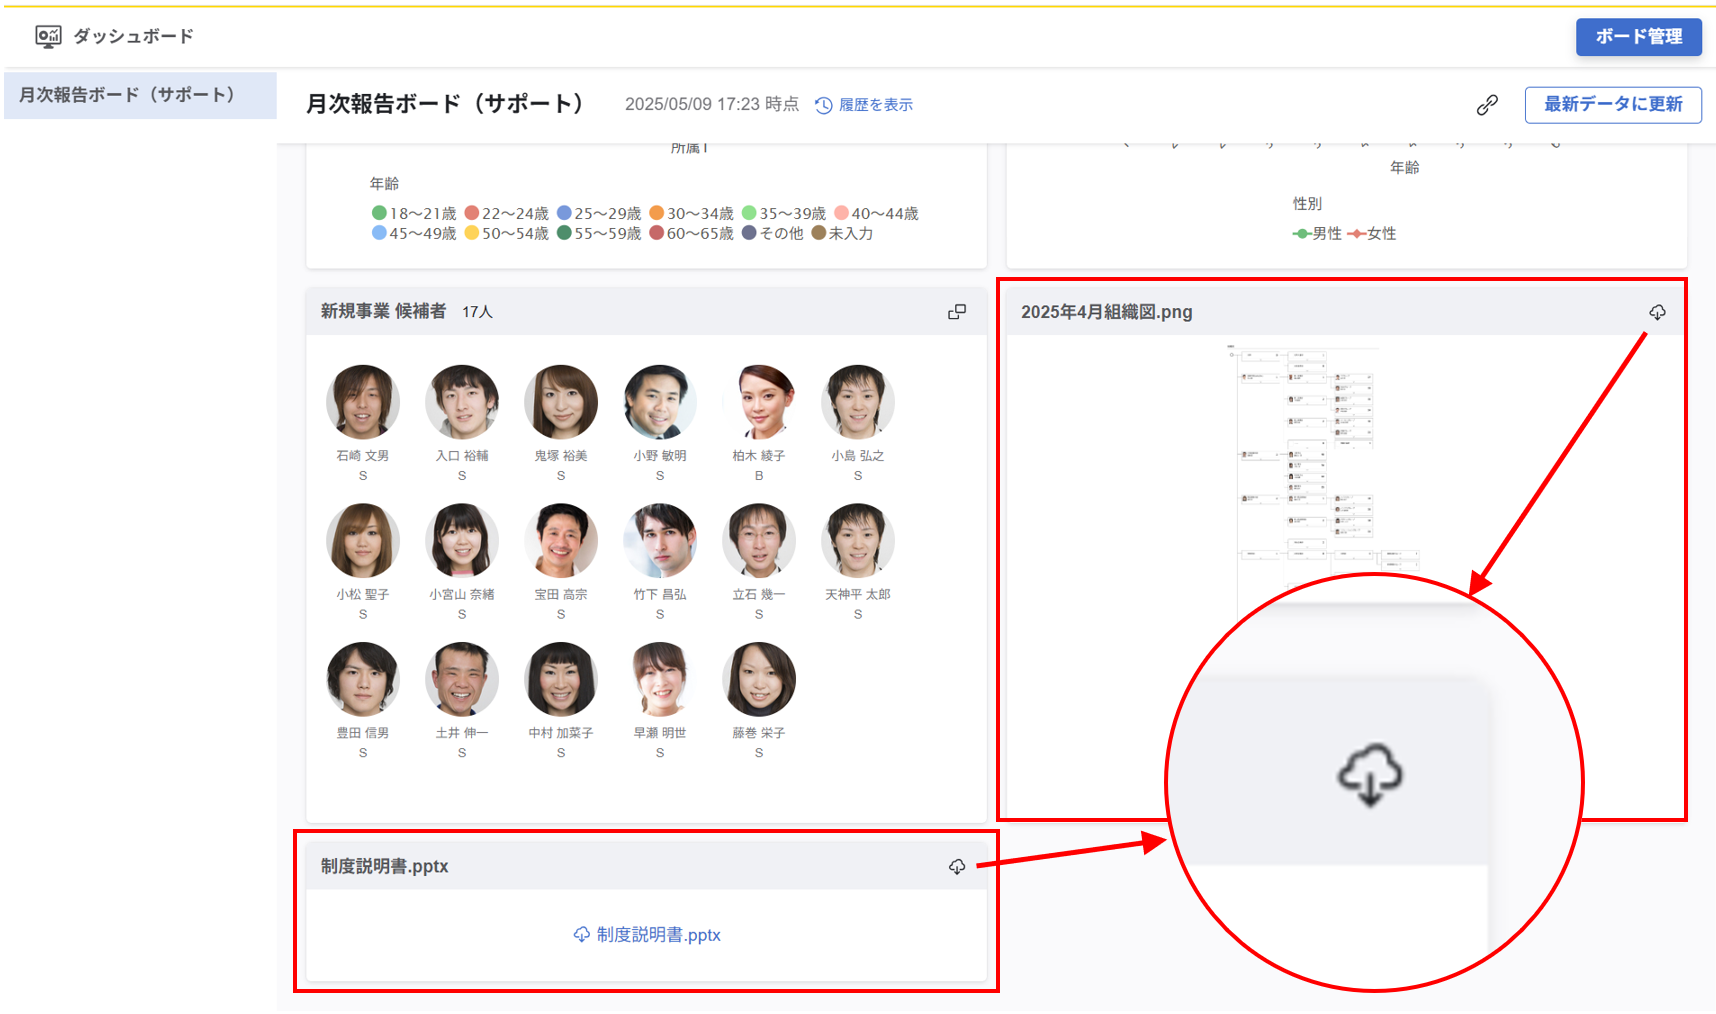The width and height of the screenshot is (1716, 1014).
Task: Click 最新データに更新 button
Action: [x=1612, y=105]
